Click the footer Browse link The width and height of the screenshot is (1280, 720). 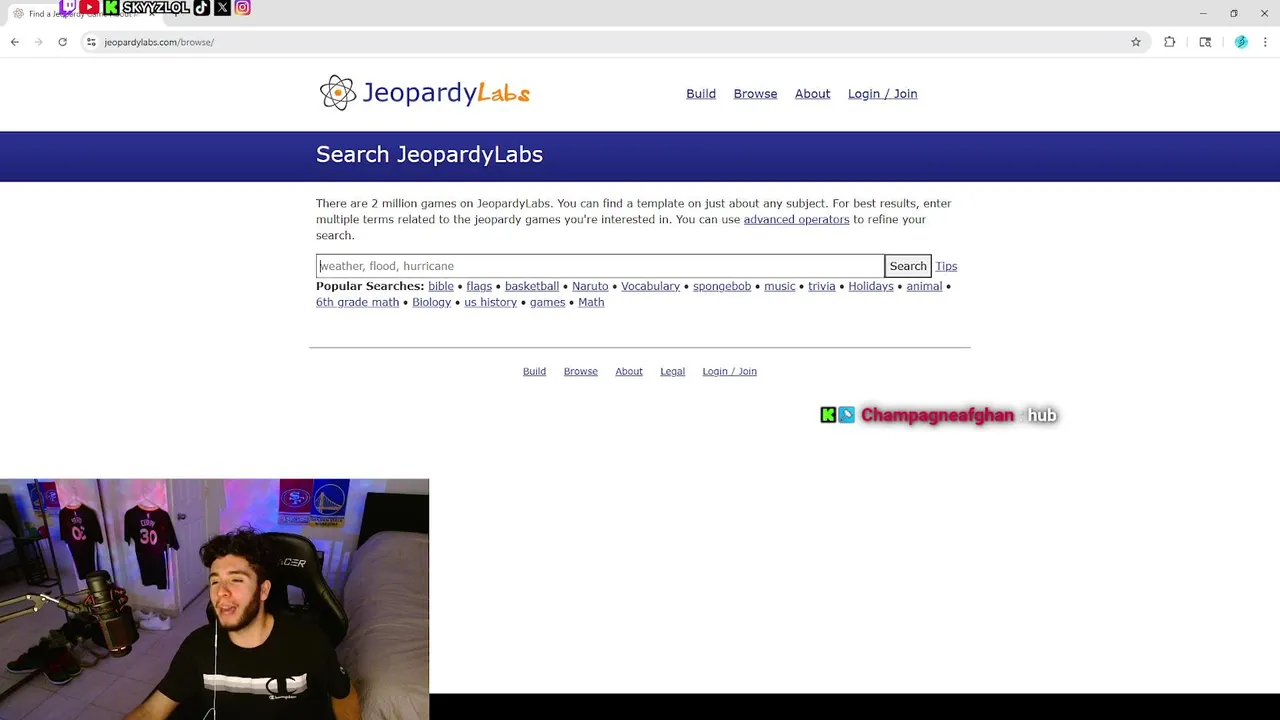click(580, 371)
